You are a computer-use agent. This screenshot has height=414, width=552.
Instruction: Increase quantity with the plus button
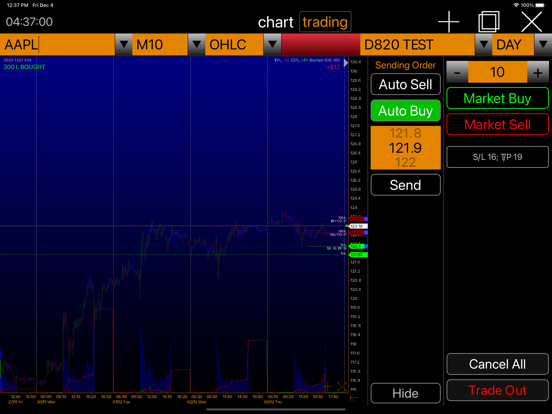pos(538,72)
